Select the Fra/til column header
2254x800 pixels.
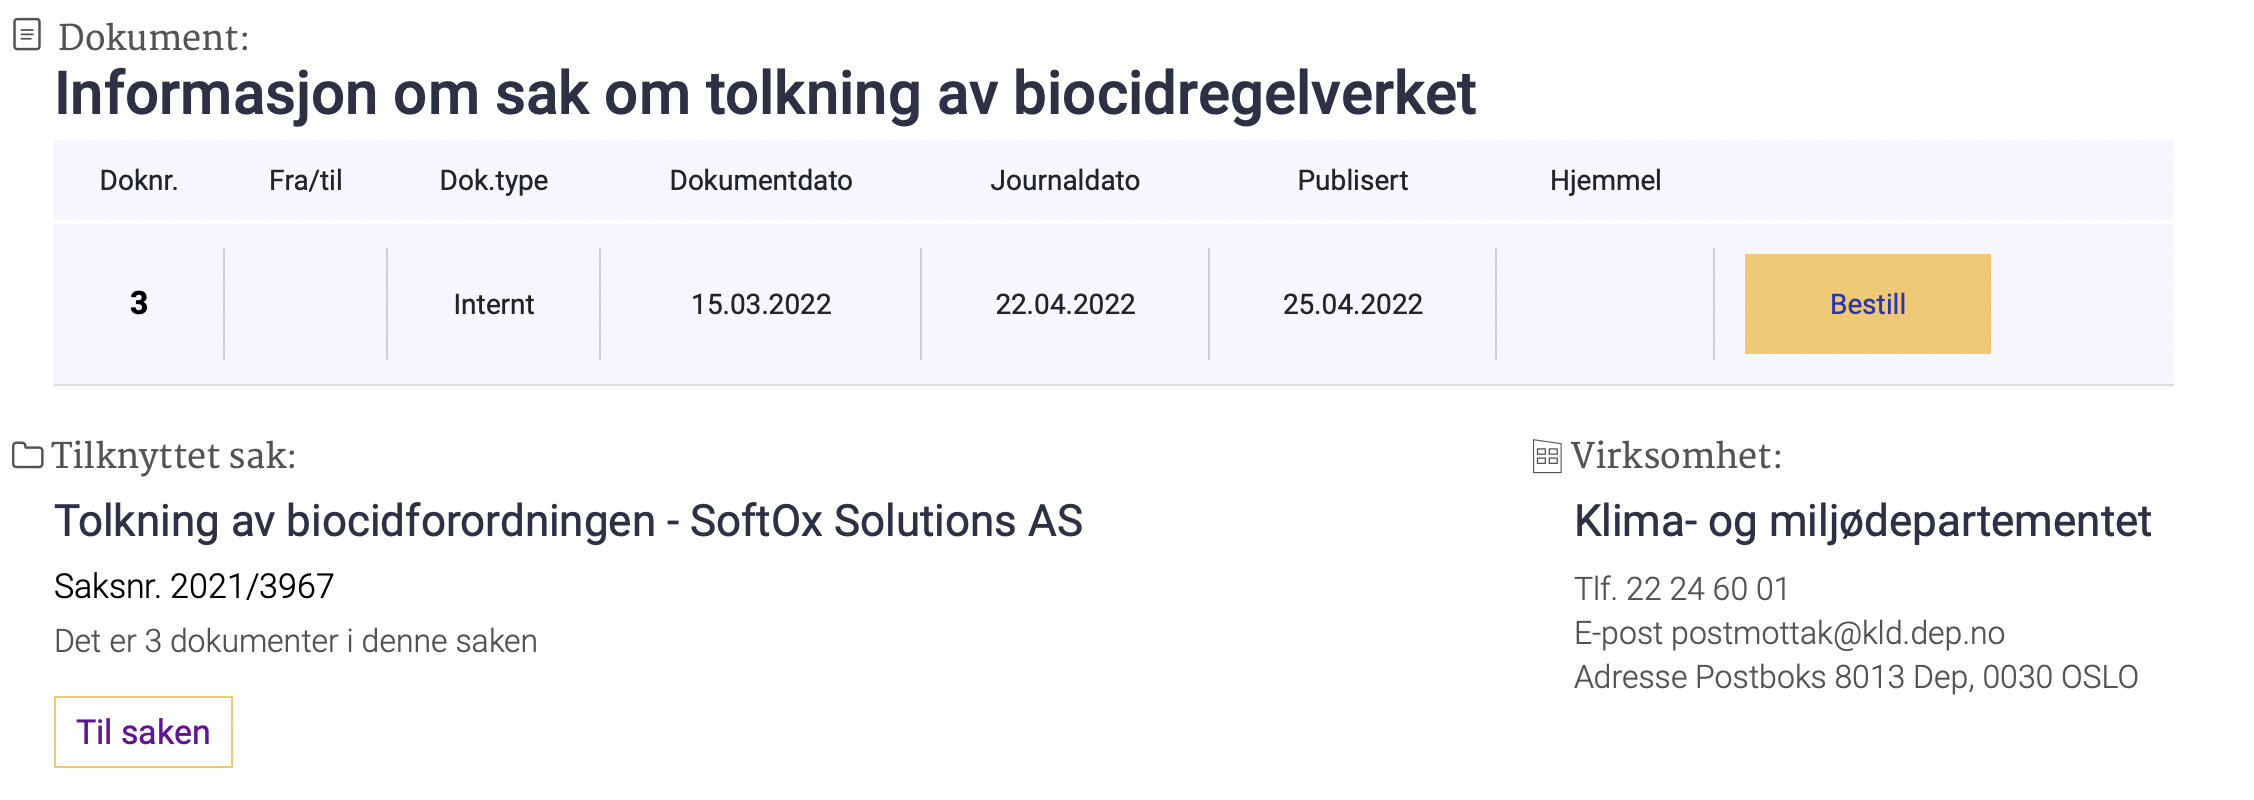pos(306,180)
